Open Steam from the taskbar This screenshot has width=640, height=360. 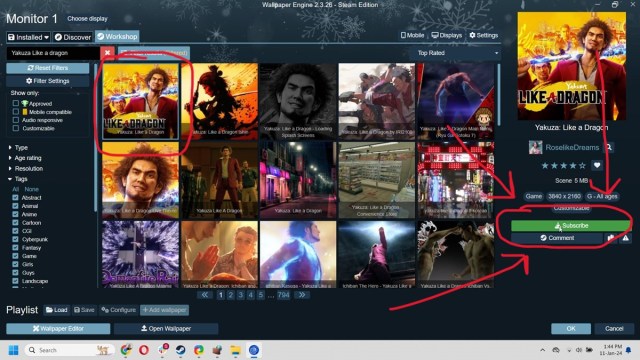(x=180, y=350)
